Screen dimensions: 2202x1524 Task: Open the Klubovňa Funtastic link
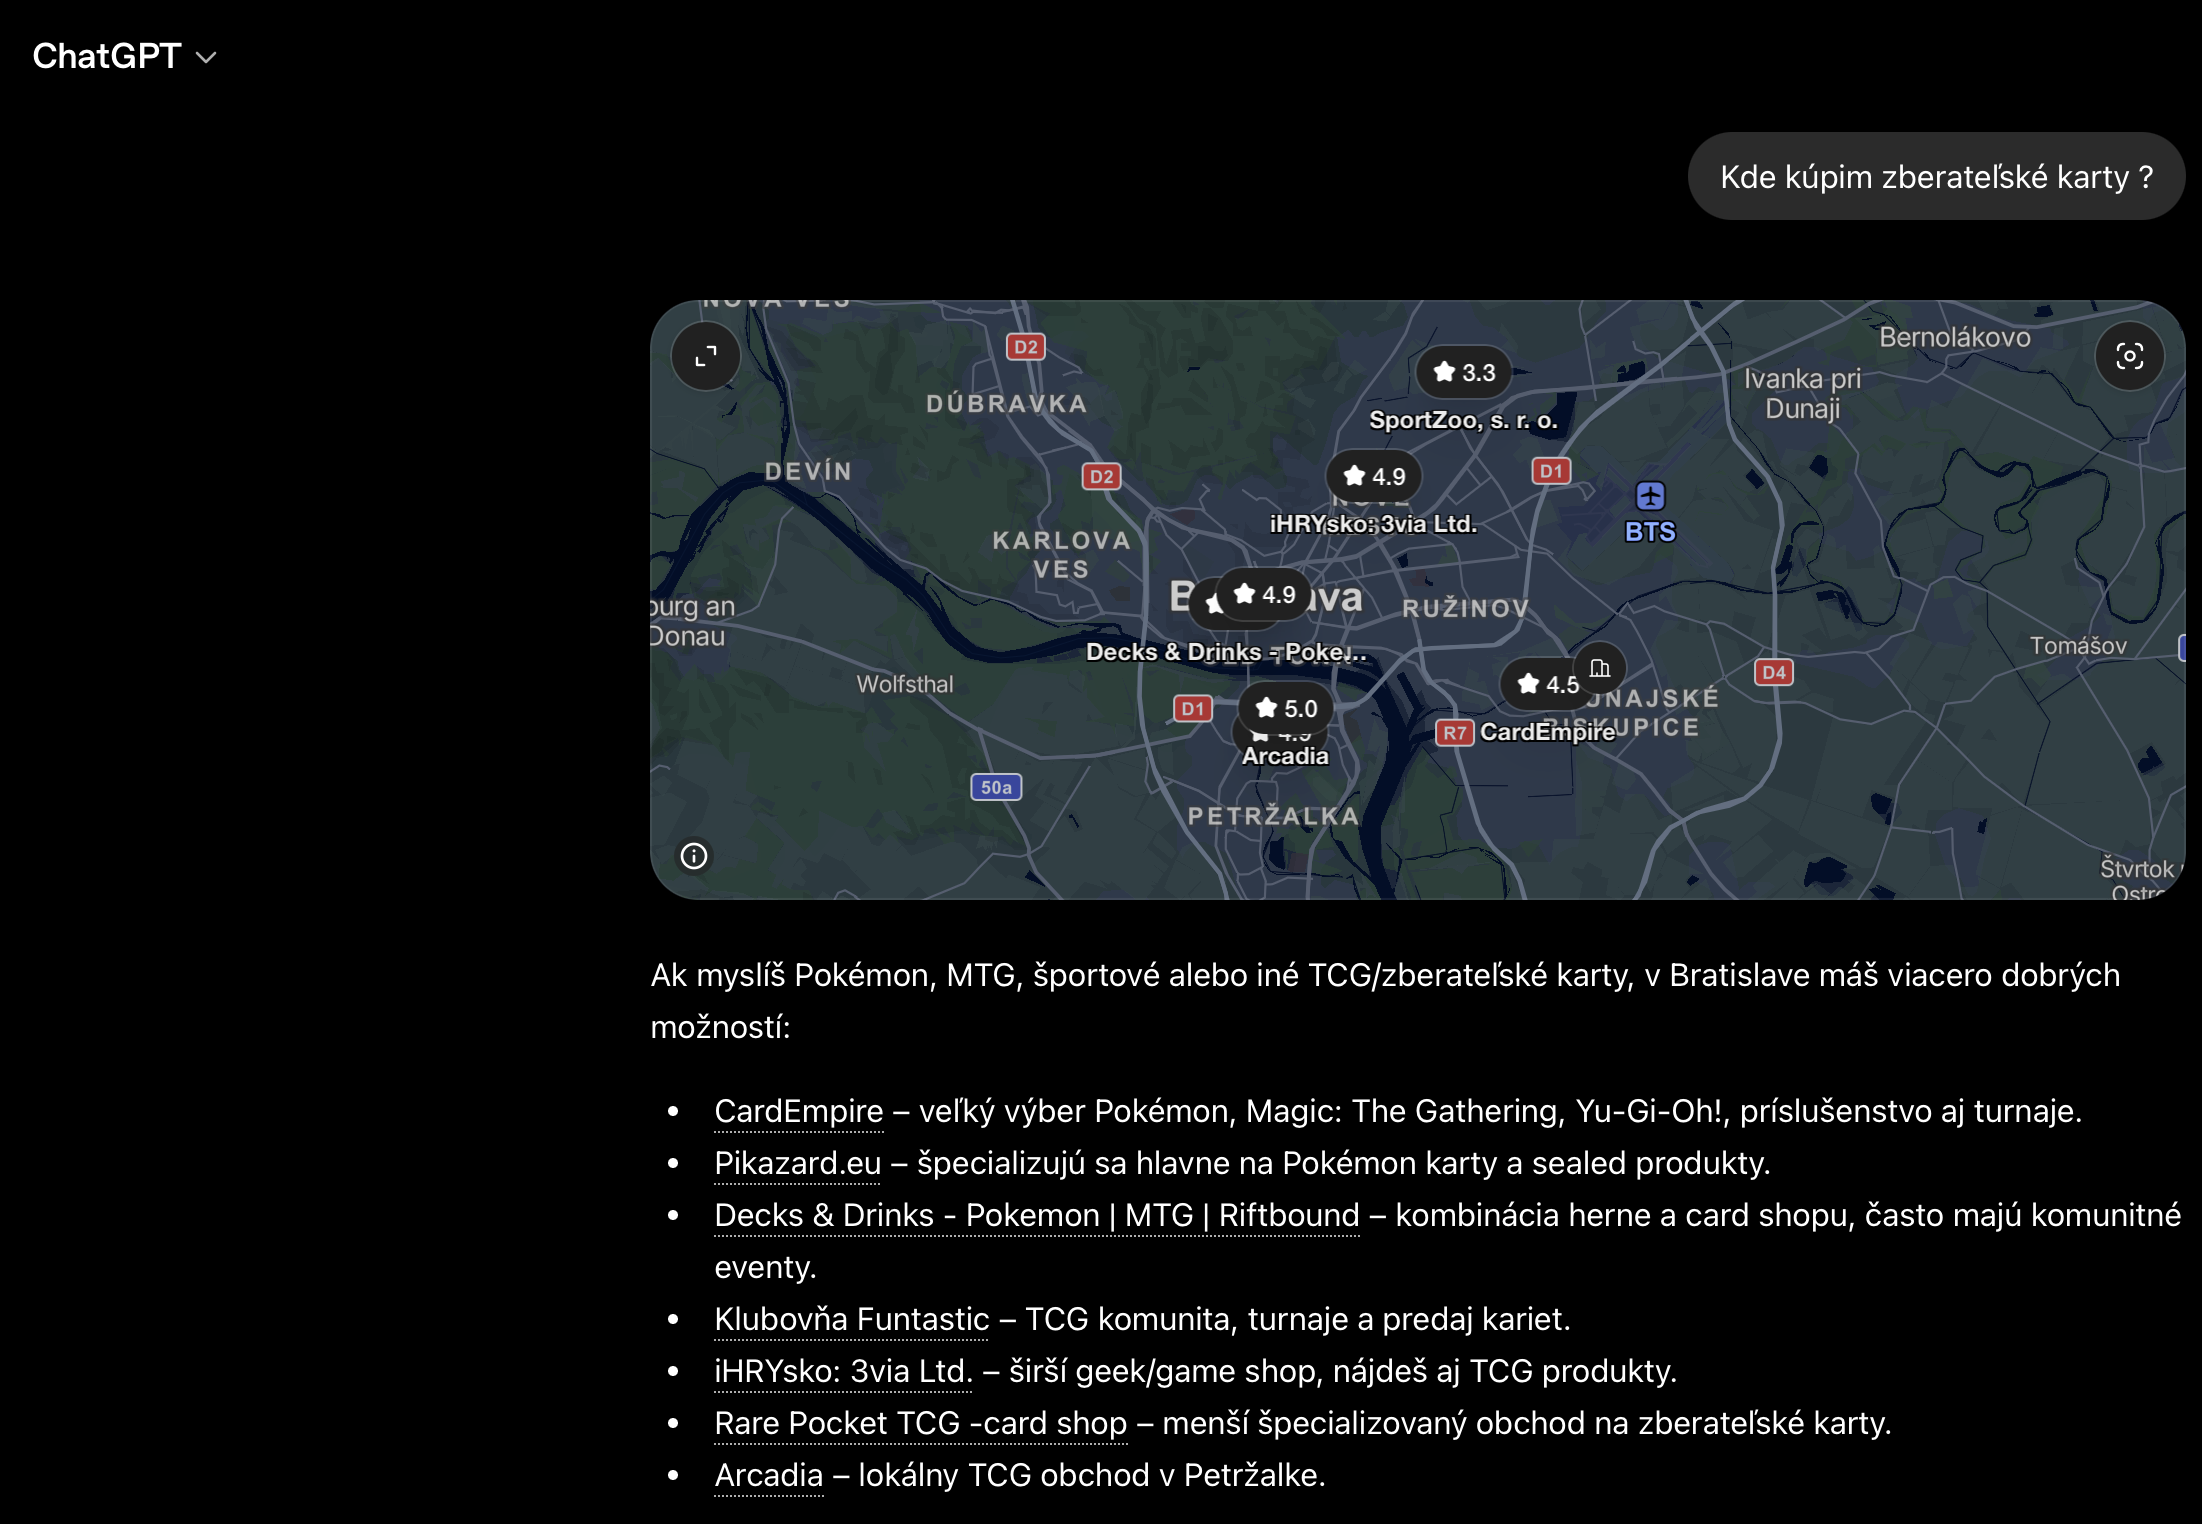[x=852, y=1320]
